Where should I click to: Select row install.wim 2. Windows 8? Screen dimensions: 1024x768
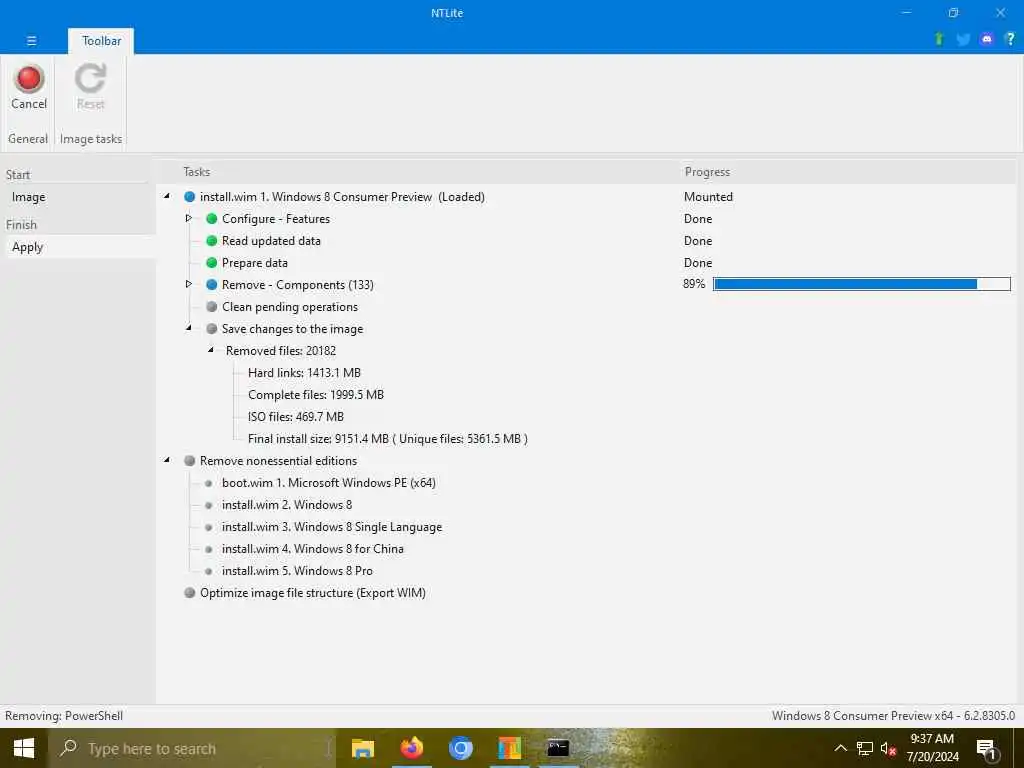(287, 505)
